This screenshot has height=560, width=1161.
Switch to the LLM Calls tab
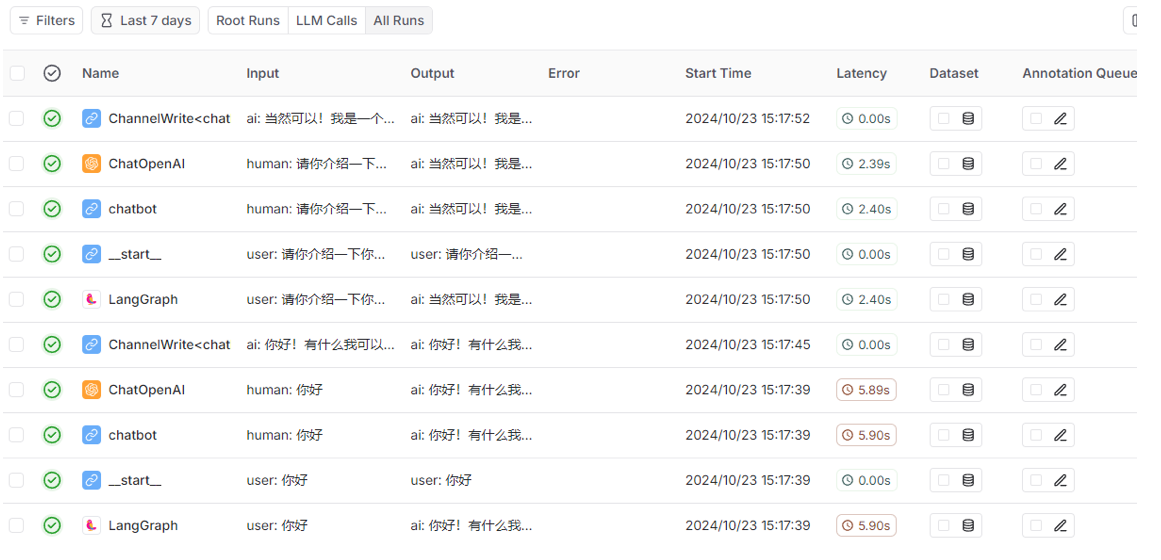coord(326,20)
